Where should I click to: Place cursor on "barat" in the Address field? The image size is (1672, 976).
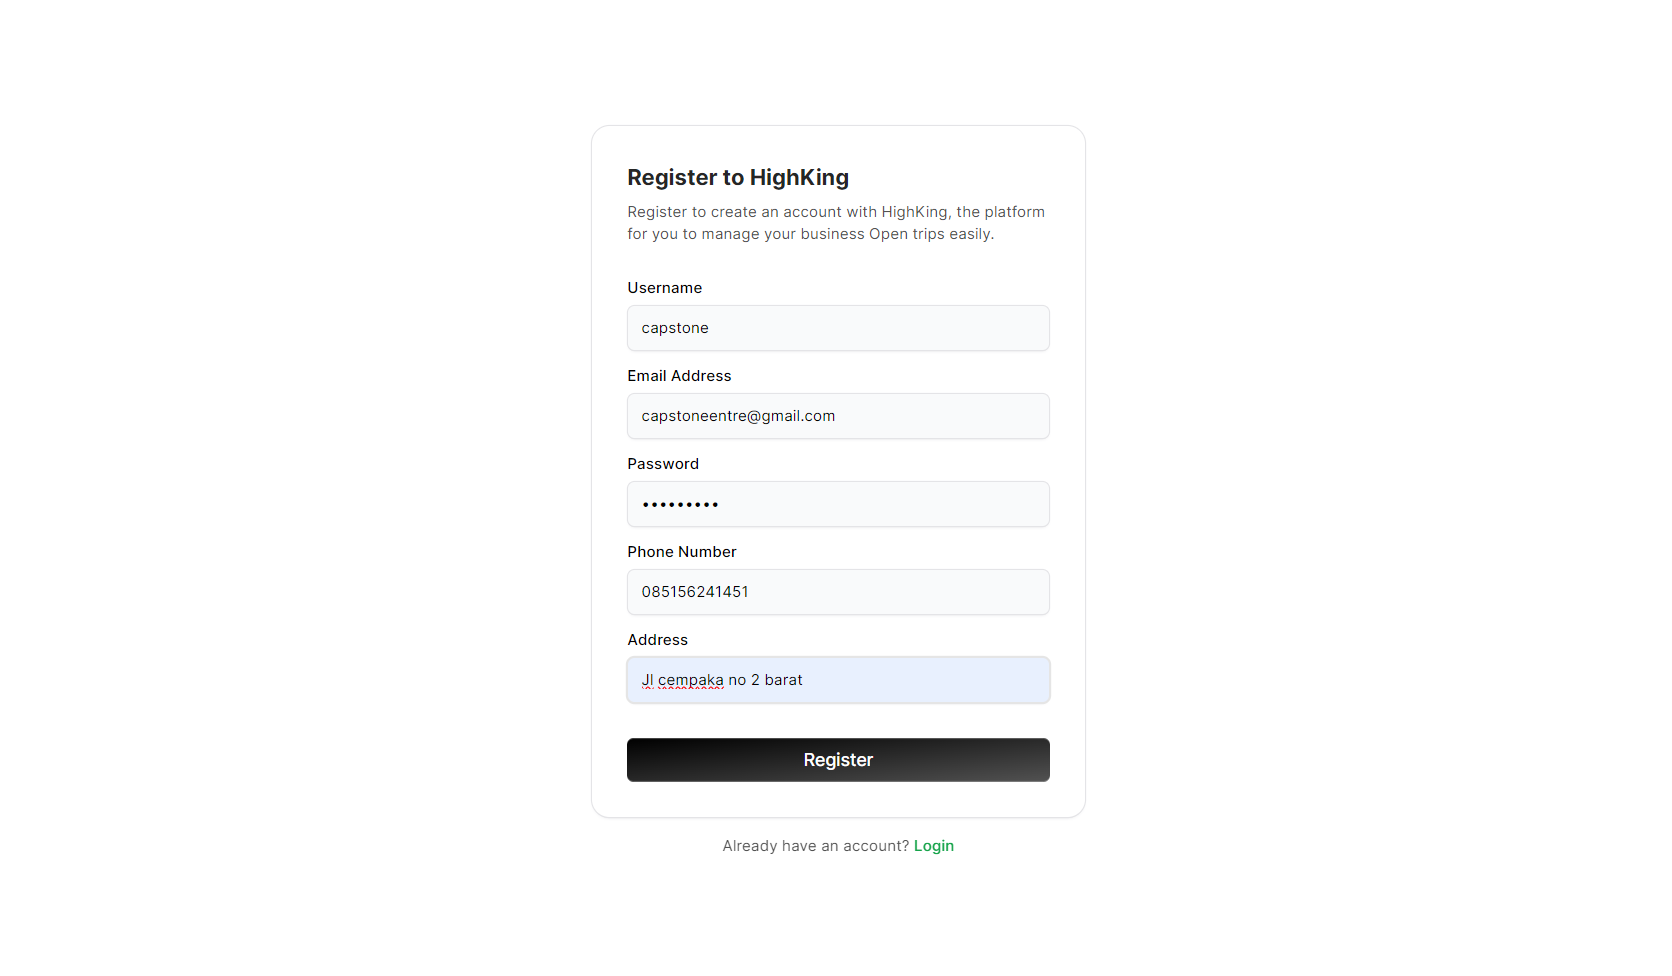point(783,680)
